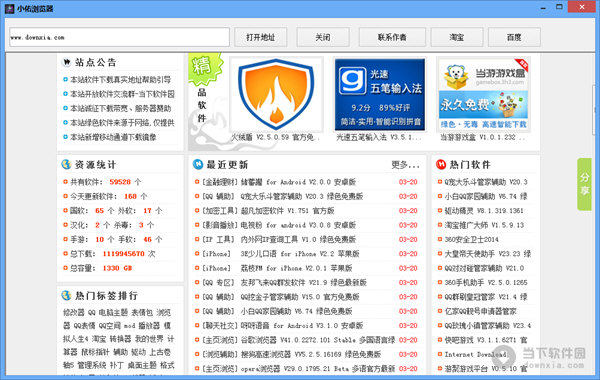Click the 热门标签排行 globe icon
Image resolution: width=600 pixels, height=380 pixels.
point(67,295)
